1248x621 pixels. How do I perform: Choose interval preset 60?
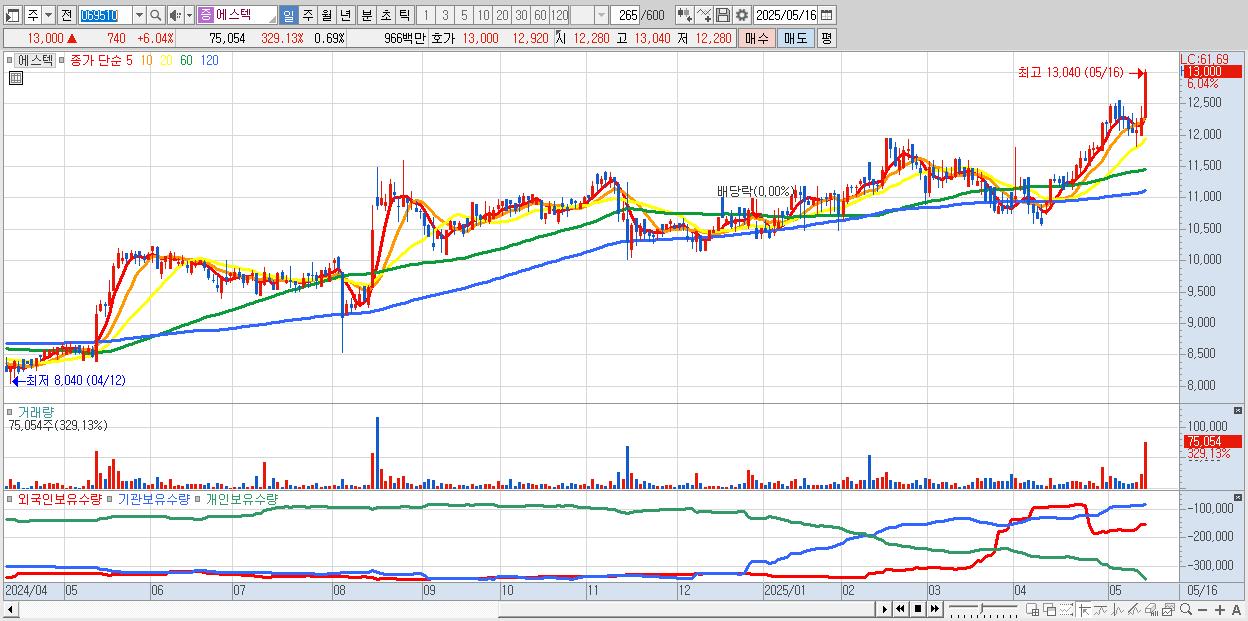coord(539,15)
